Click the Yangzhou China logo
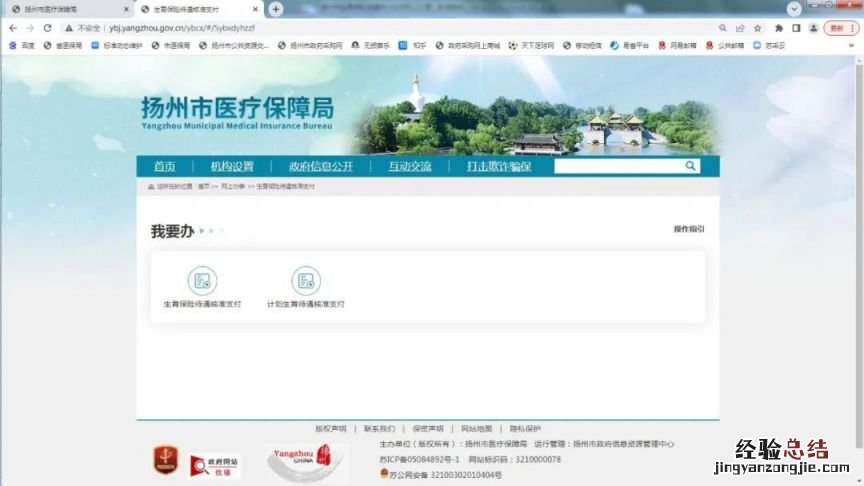The width and height of the screenshot is (864, 486). tap(305, 462)
